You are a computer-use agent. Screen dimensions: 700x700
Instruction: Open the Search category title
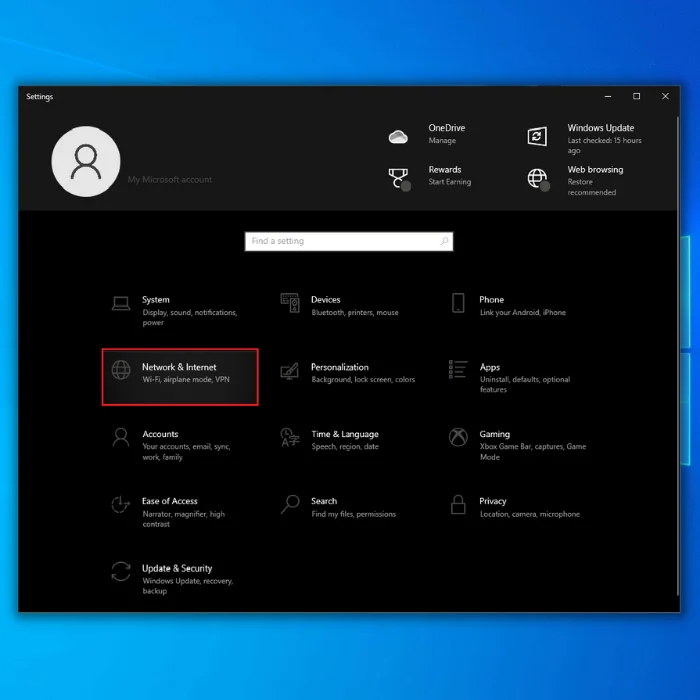click(x=324, y=501)
